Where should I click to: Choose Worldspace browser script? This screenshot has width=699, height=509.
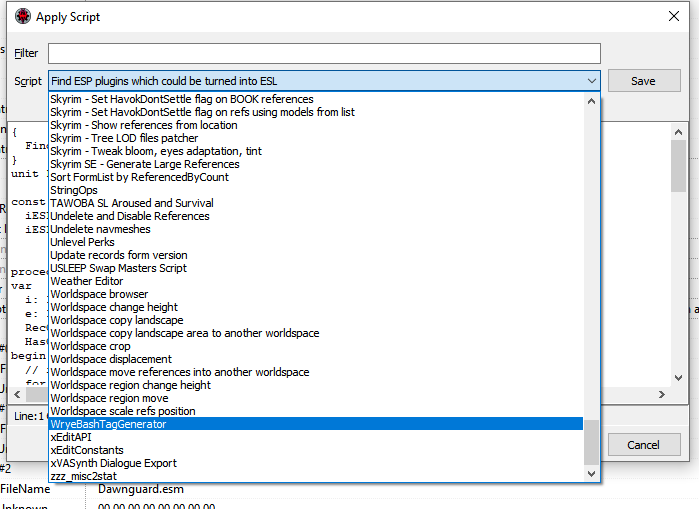99,294
